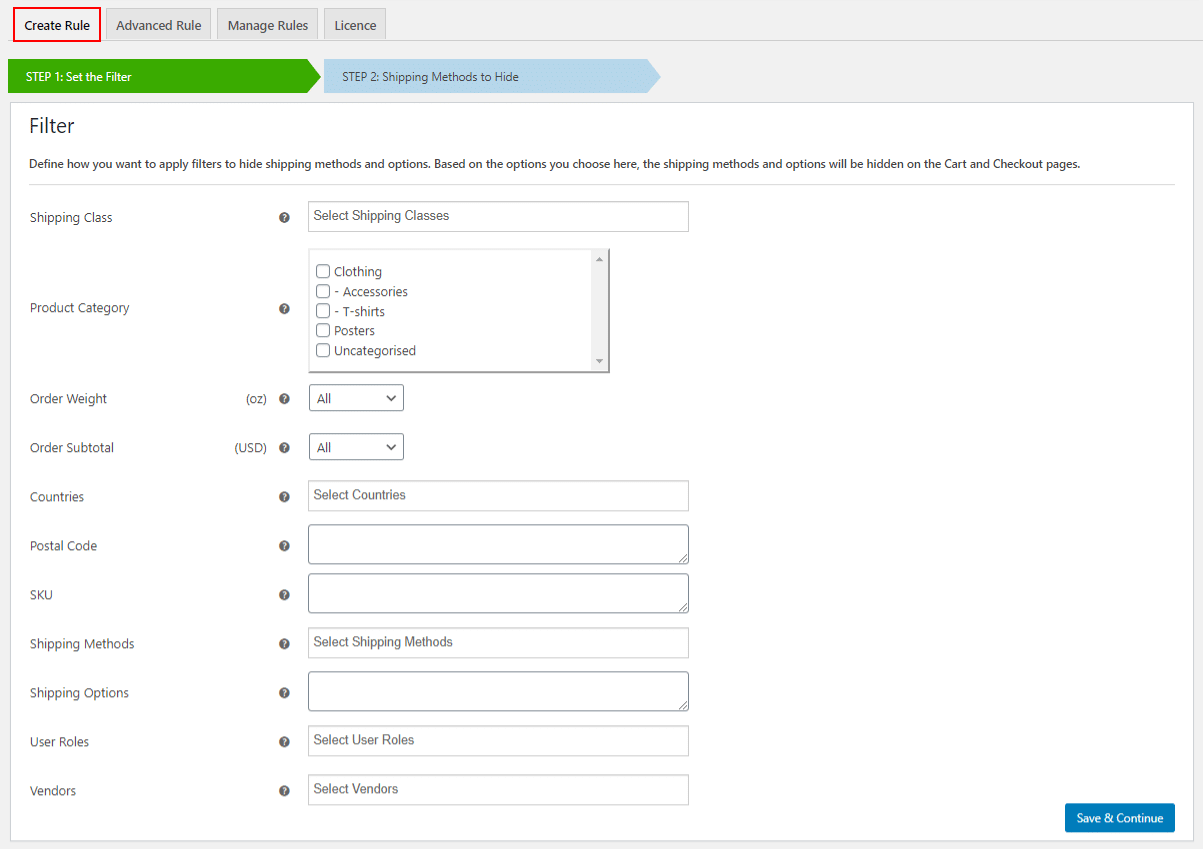The width and height of the screenshot is (1203, 849).
Task: Click down arrow of category list scrollbar
Action: pos(599,361)
